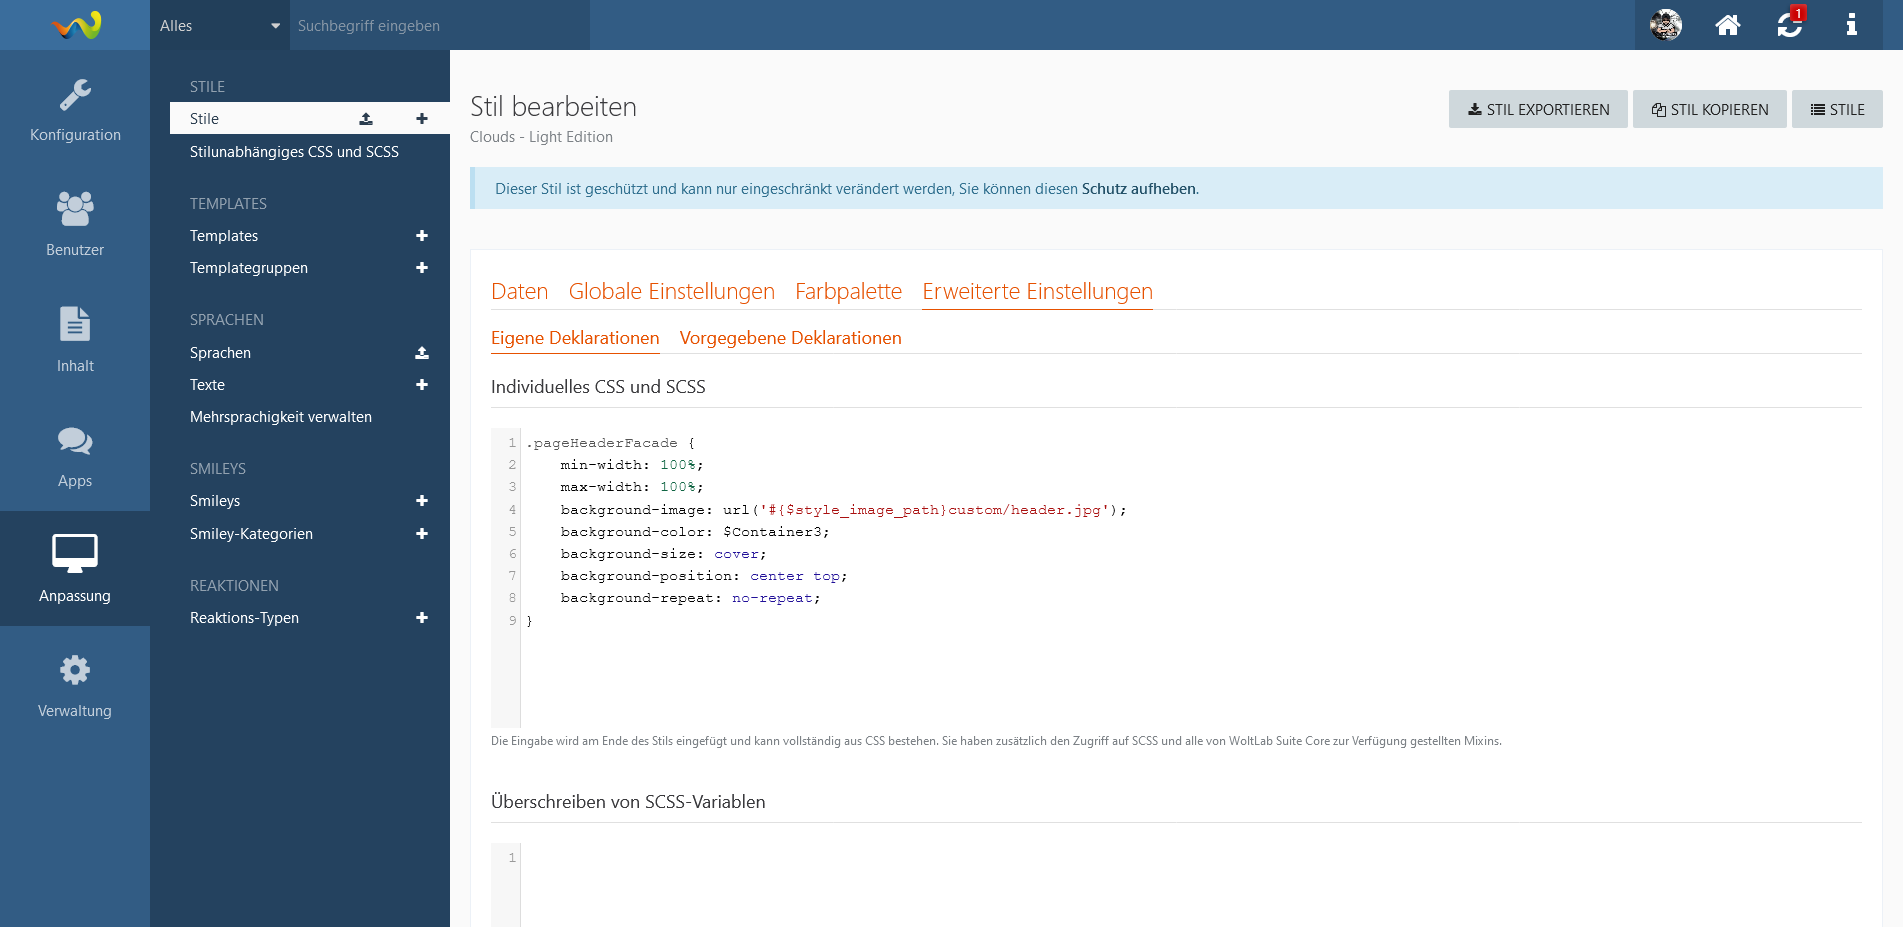Click the import icon next to Sprachen
Image resolution: width=1903 pixels, height=927 pixels.
pyautogui.click(x=422, y=353)
